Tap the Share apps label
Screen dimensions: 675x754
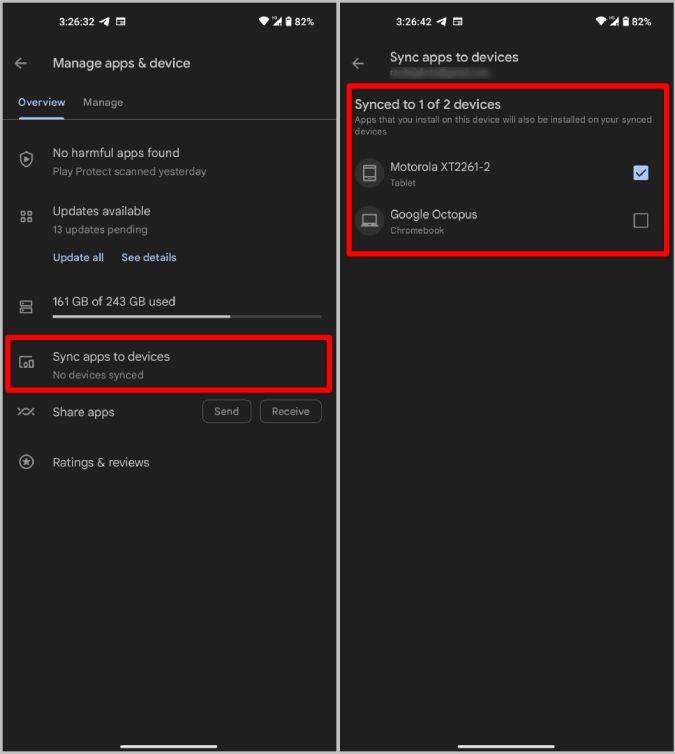(84, 412)
